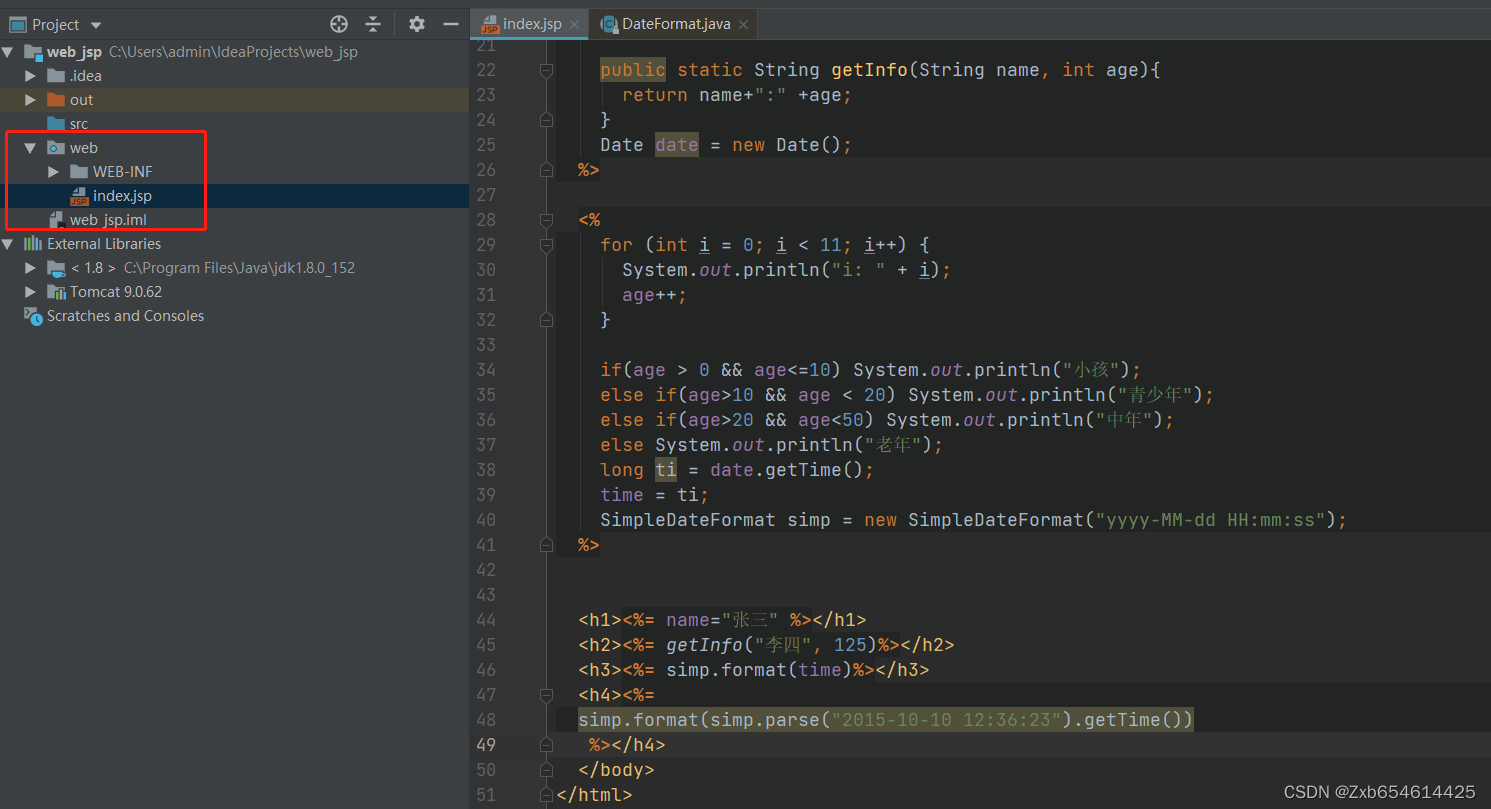
Task: Expand the JDK 1.8 library arrow
Action: [30, 268]
